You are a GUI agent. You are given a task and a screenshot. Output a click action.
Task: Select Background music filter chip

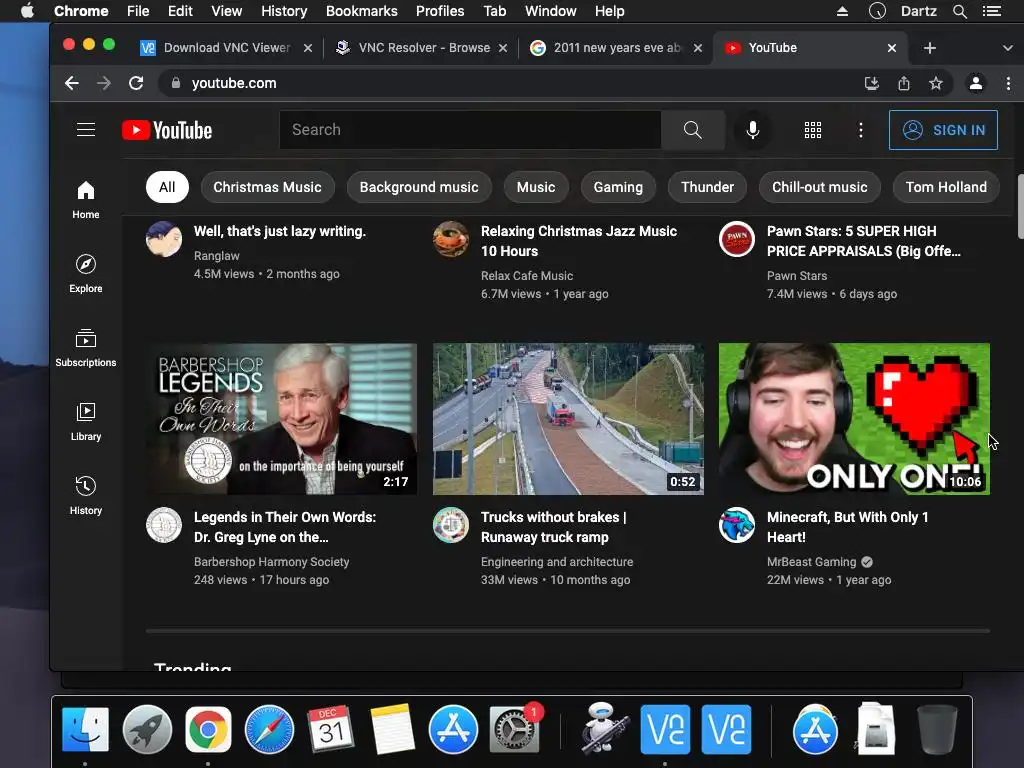click(x=419, y=187)
